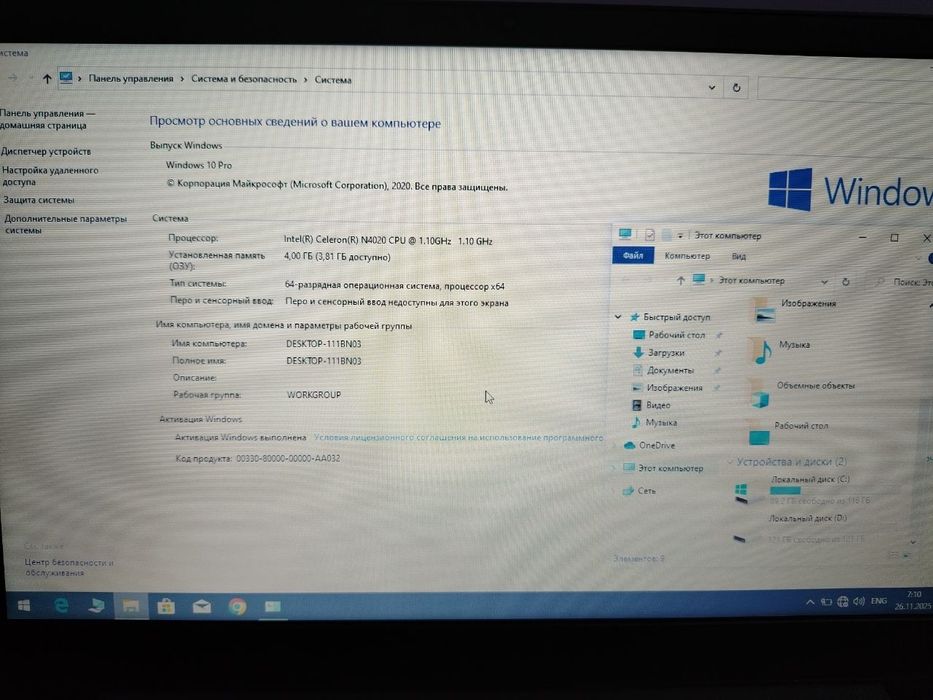Click the WORKGROUP value
The height and width of the screenshot is (700, 933).
[x=314, y=395]
